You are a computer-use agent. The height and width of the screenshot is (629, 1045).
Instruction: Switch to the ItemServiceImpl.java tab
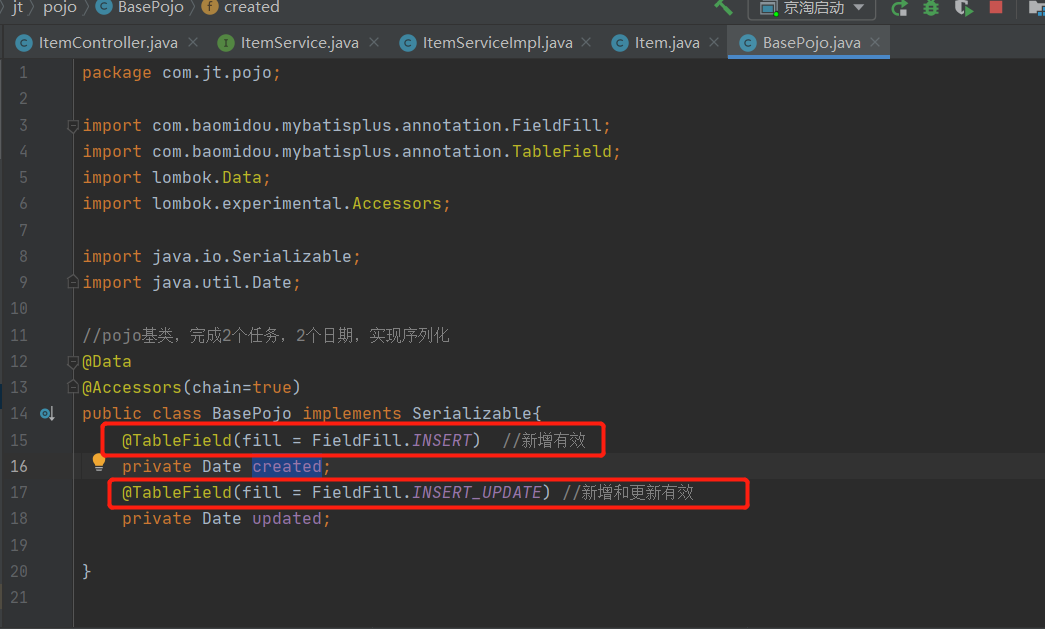click(497, 43)
